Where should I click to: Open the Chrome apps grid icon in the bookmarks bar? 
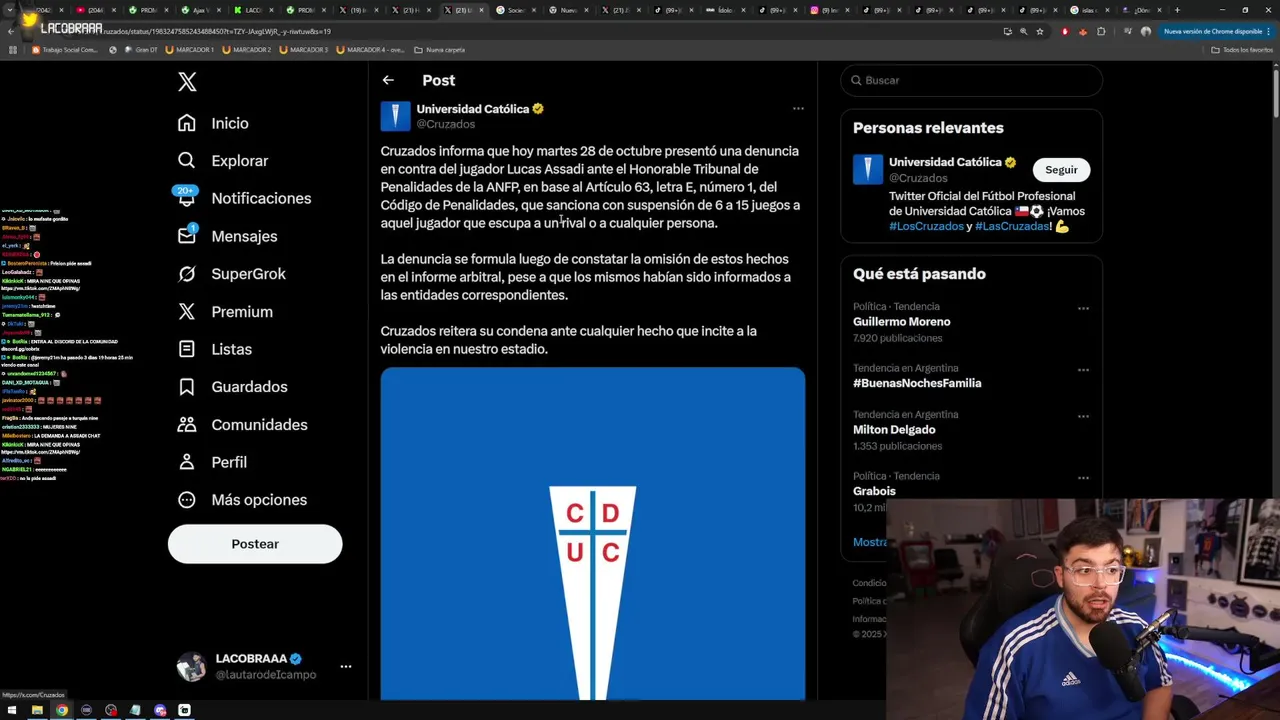click(x=13, y=49)
